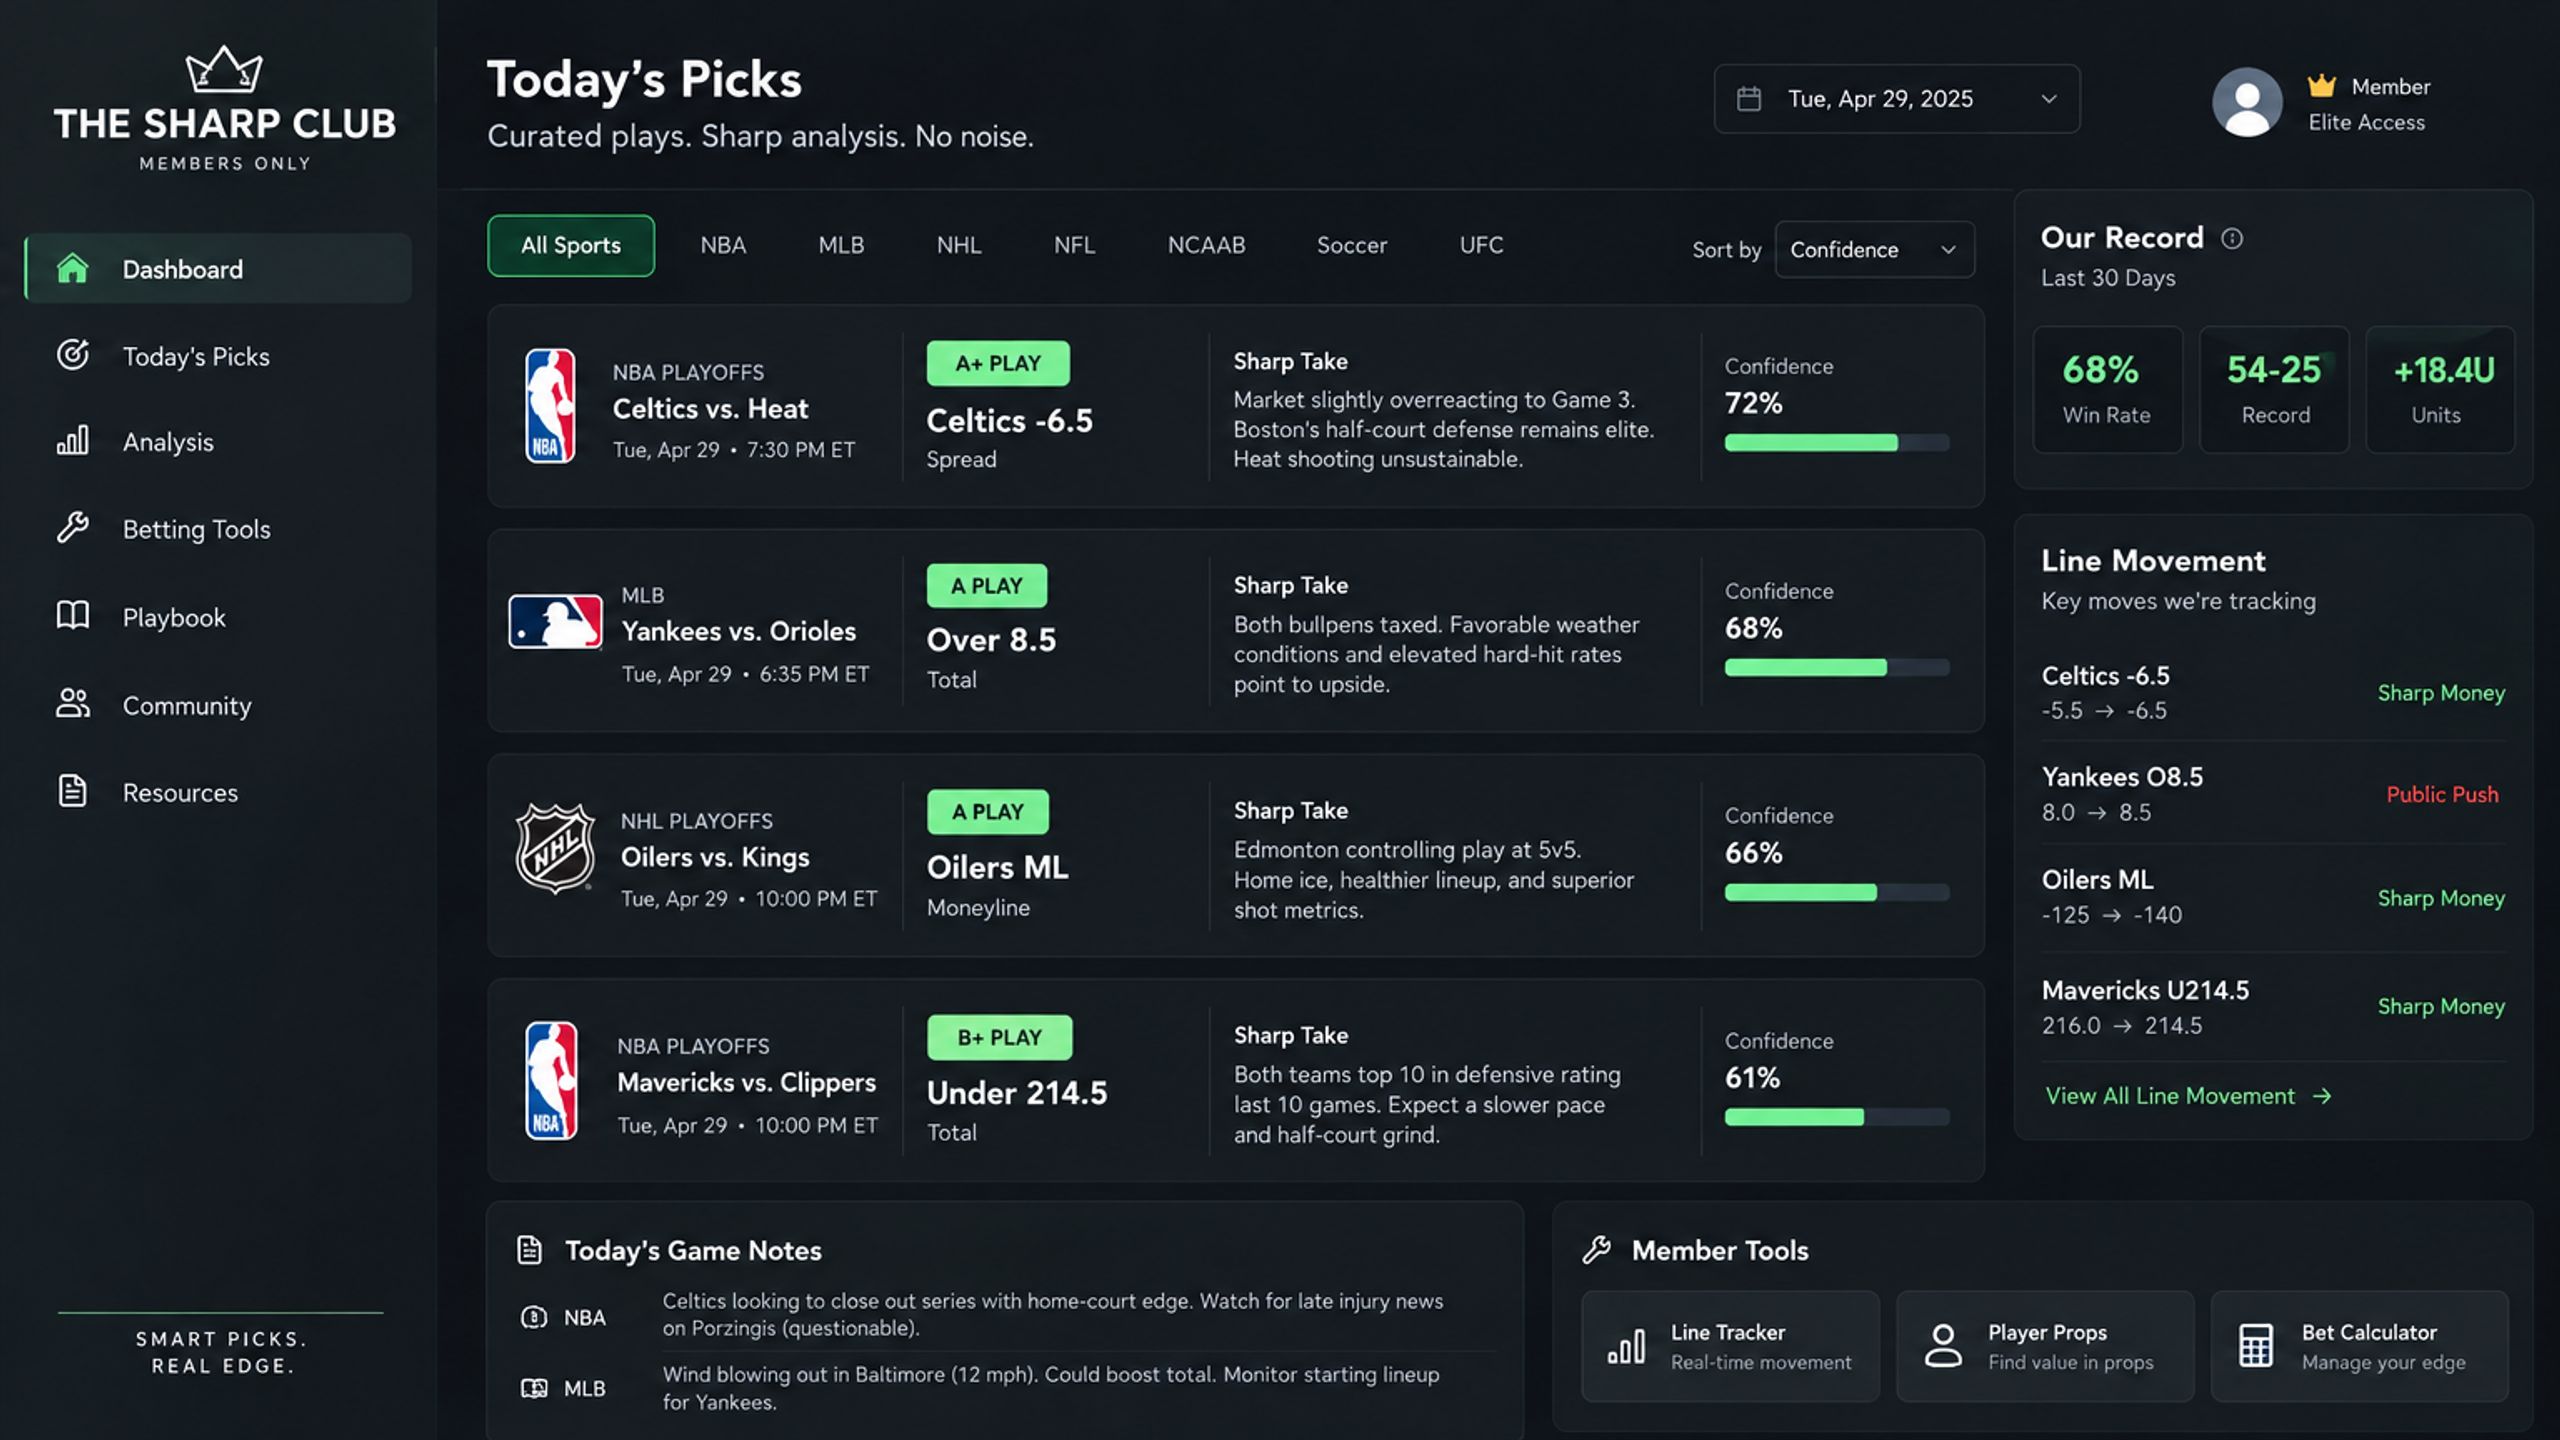Screen dimensions: 2560x1440
Task: Open the Line Tracker tool card
Action: (x=1730, y=1346)
